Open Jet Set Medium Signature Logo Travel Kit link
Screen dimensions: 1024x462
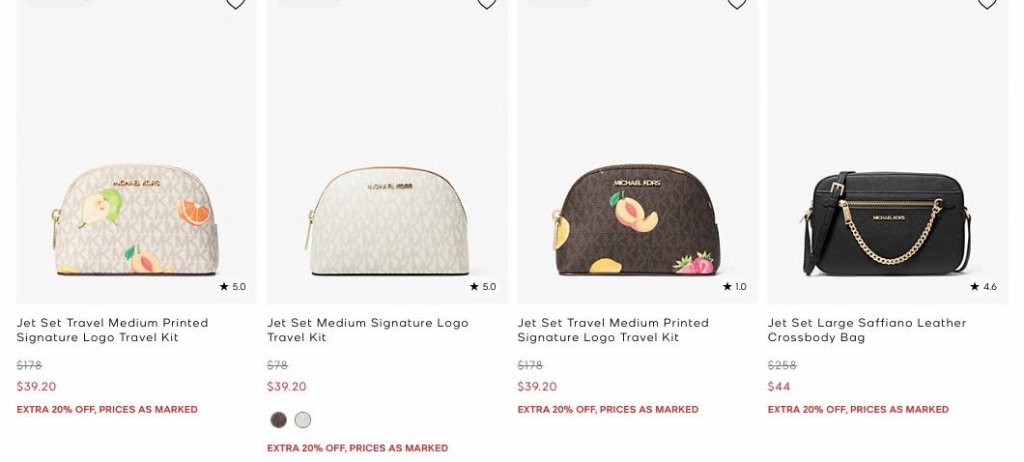pyautogui.click(x=368, y=330)
